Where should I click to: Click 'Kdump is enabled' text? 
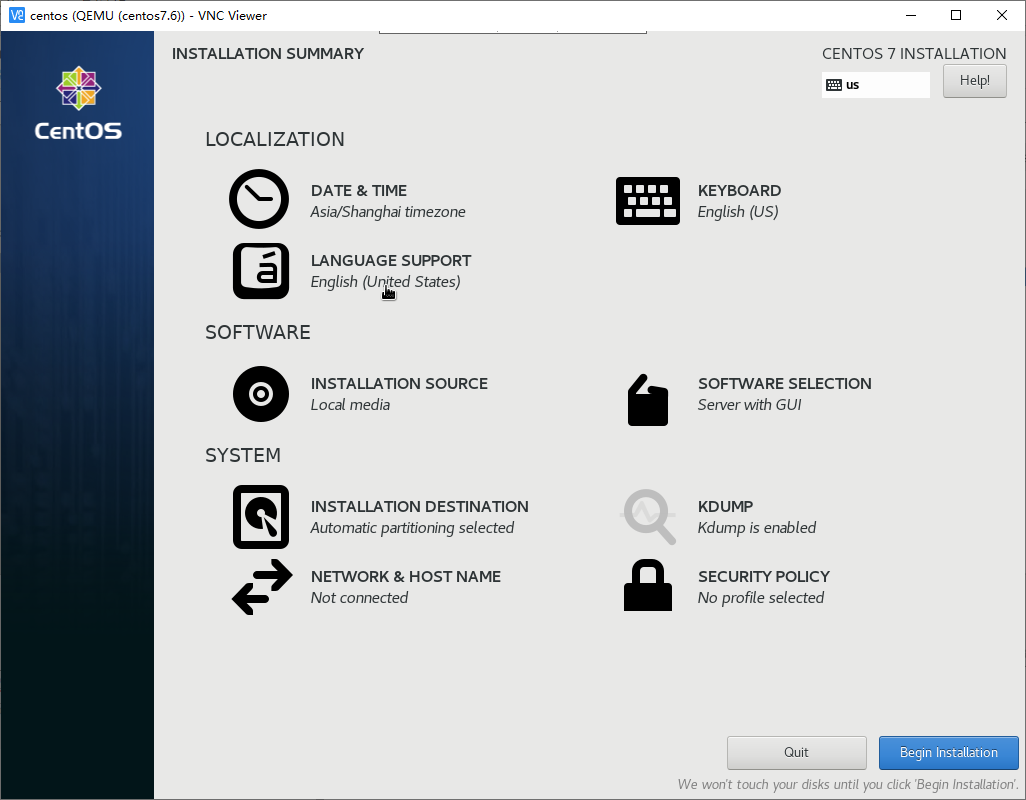tap(756, 528)
